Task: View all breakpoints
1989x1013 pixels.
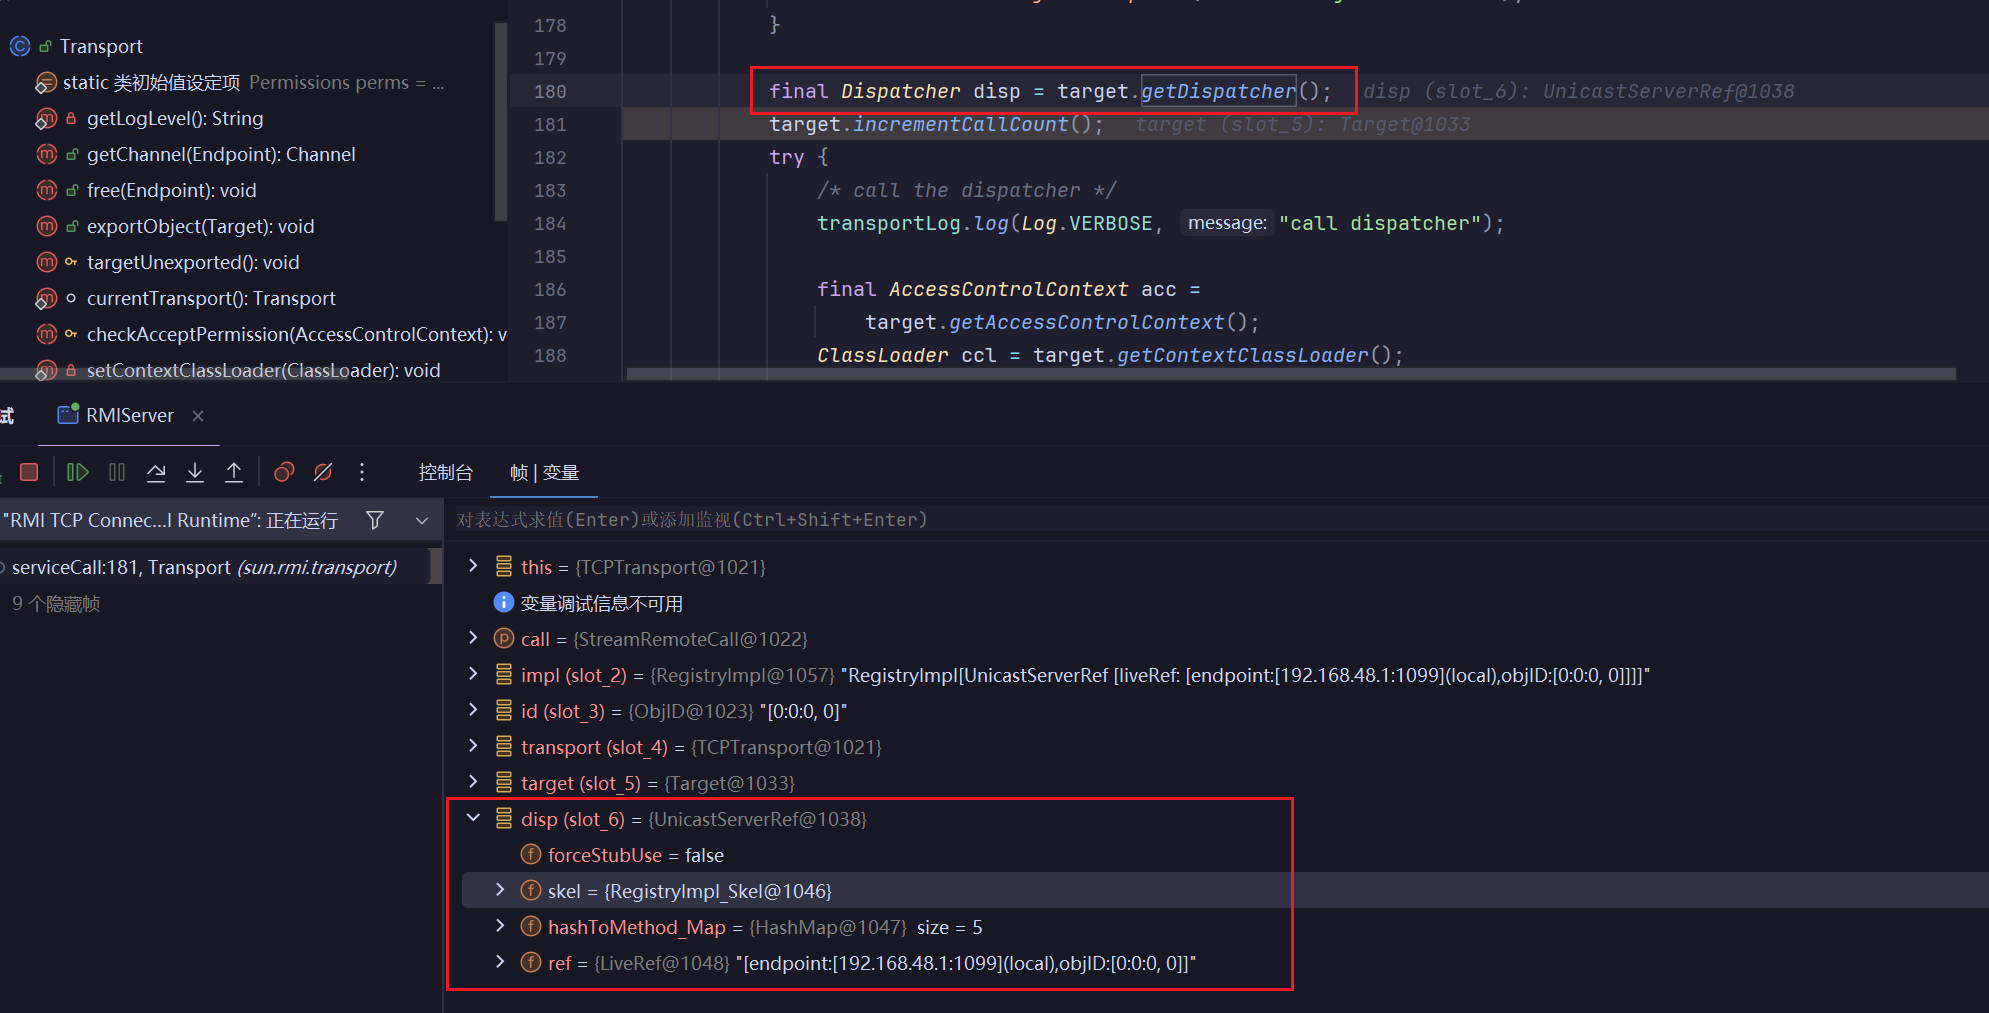Action: click(284, 472)
